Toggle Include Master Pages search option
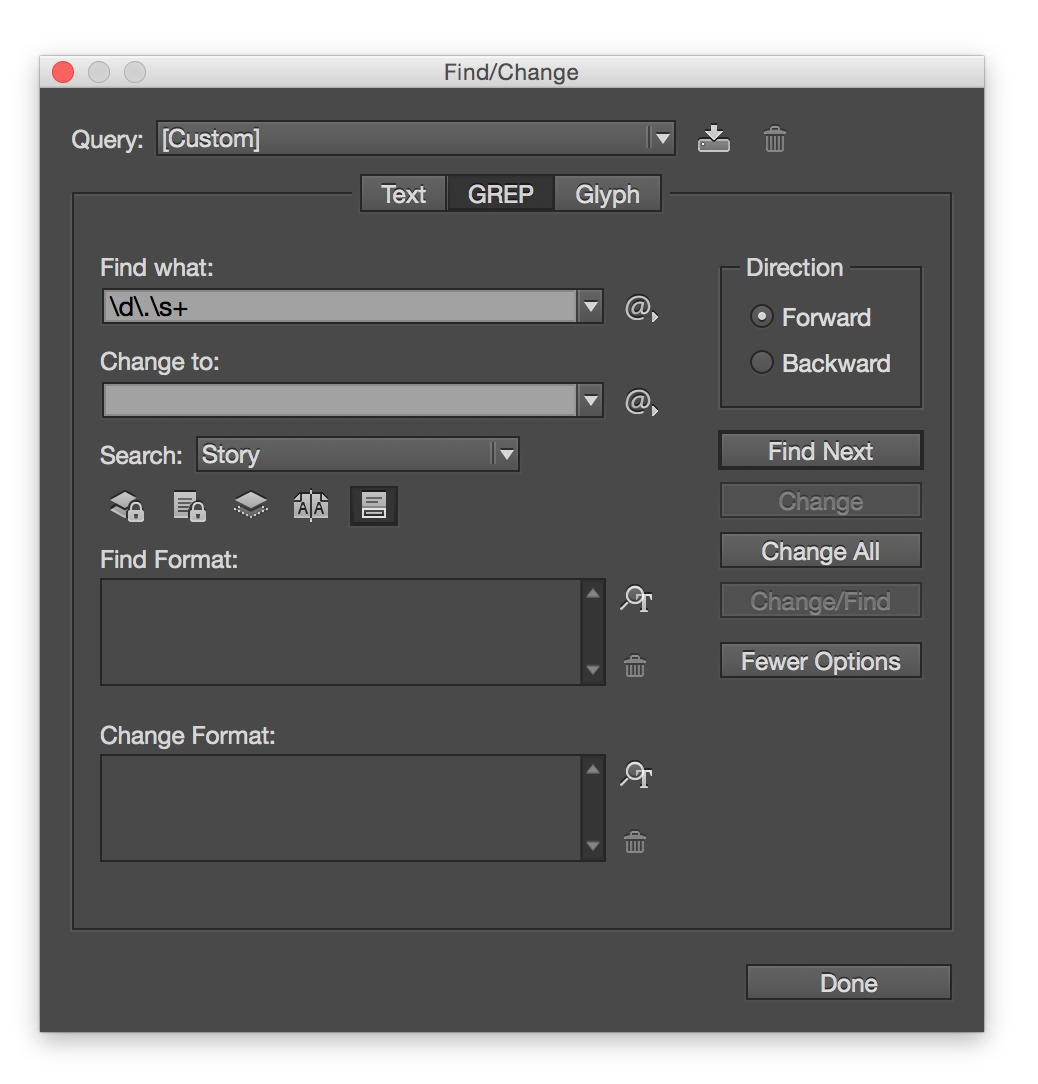 [310, 507]
